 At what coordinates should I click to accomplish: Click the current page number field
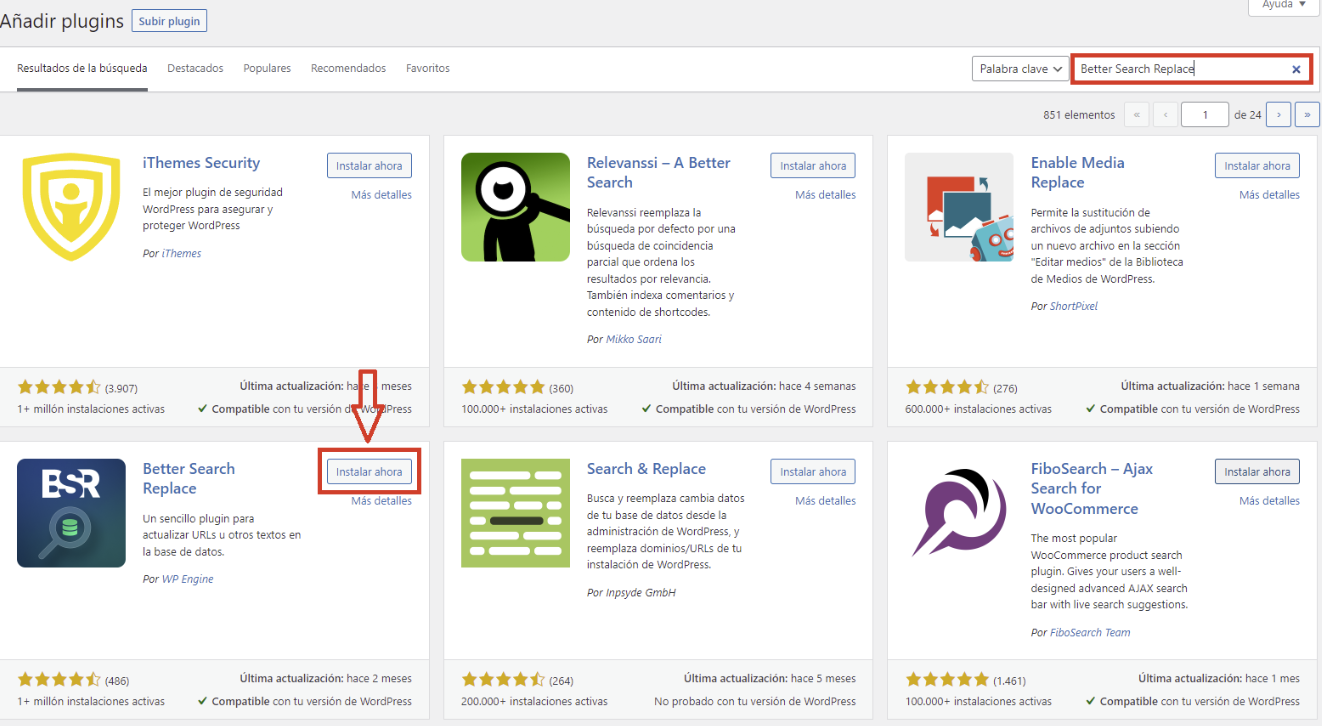point(1205,115)
